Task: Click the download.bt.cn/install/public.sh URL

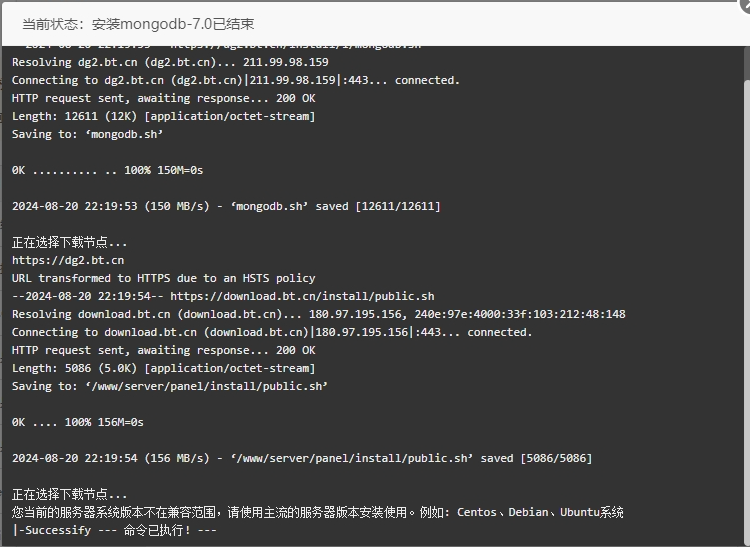Action: point(302,296)
